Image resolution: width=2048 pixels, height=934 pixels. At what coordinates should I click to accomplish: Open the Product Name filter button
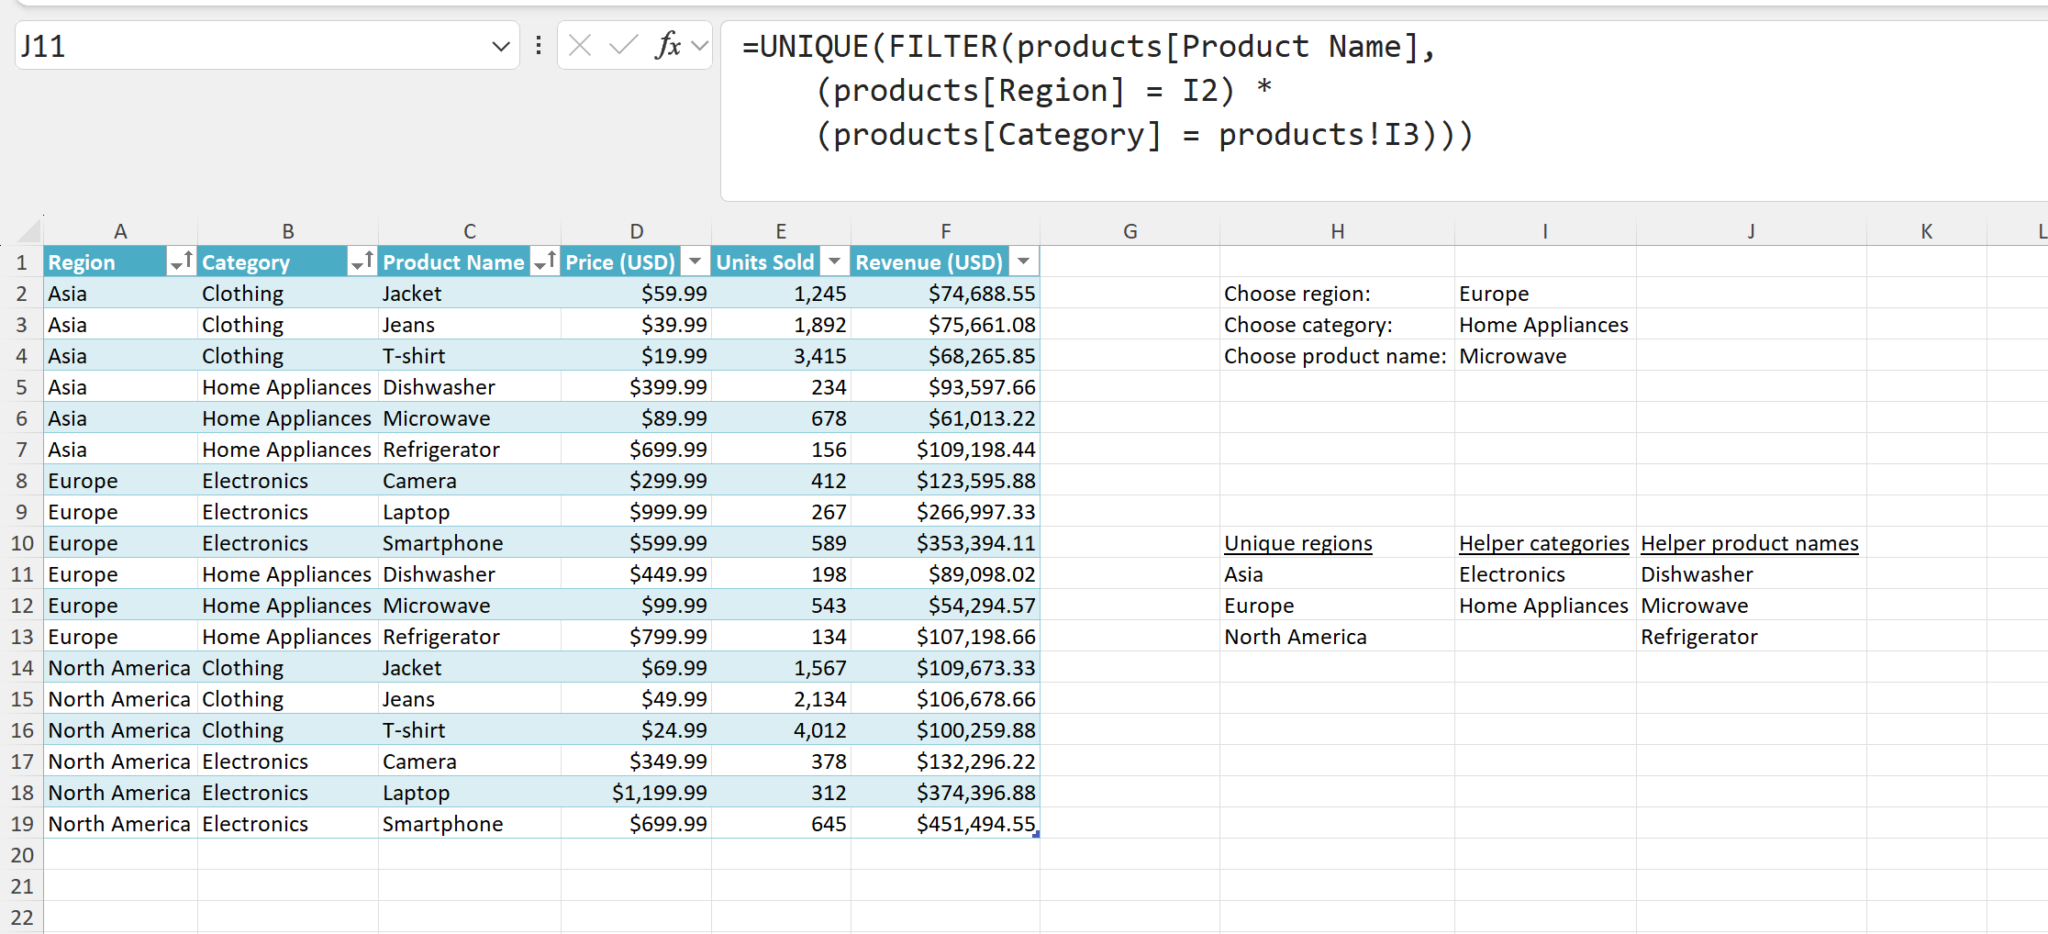pyautogui.click(x=545, y=262)
